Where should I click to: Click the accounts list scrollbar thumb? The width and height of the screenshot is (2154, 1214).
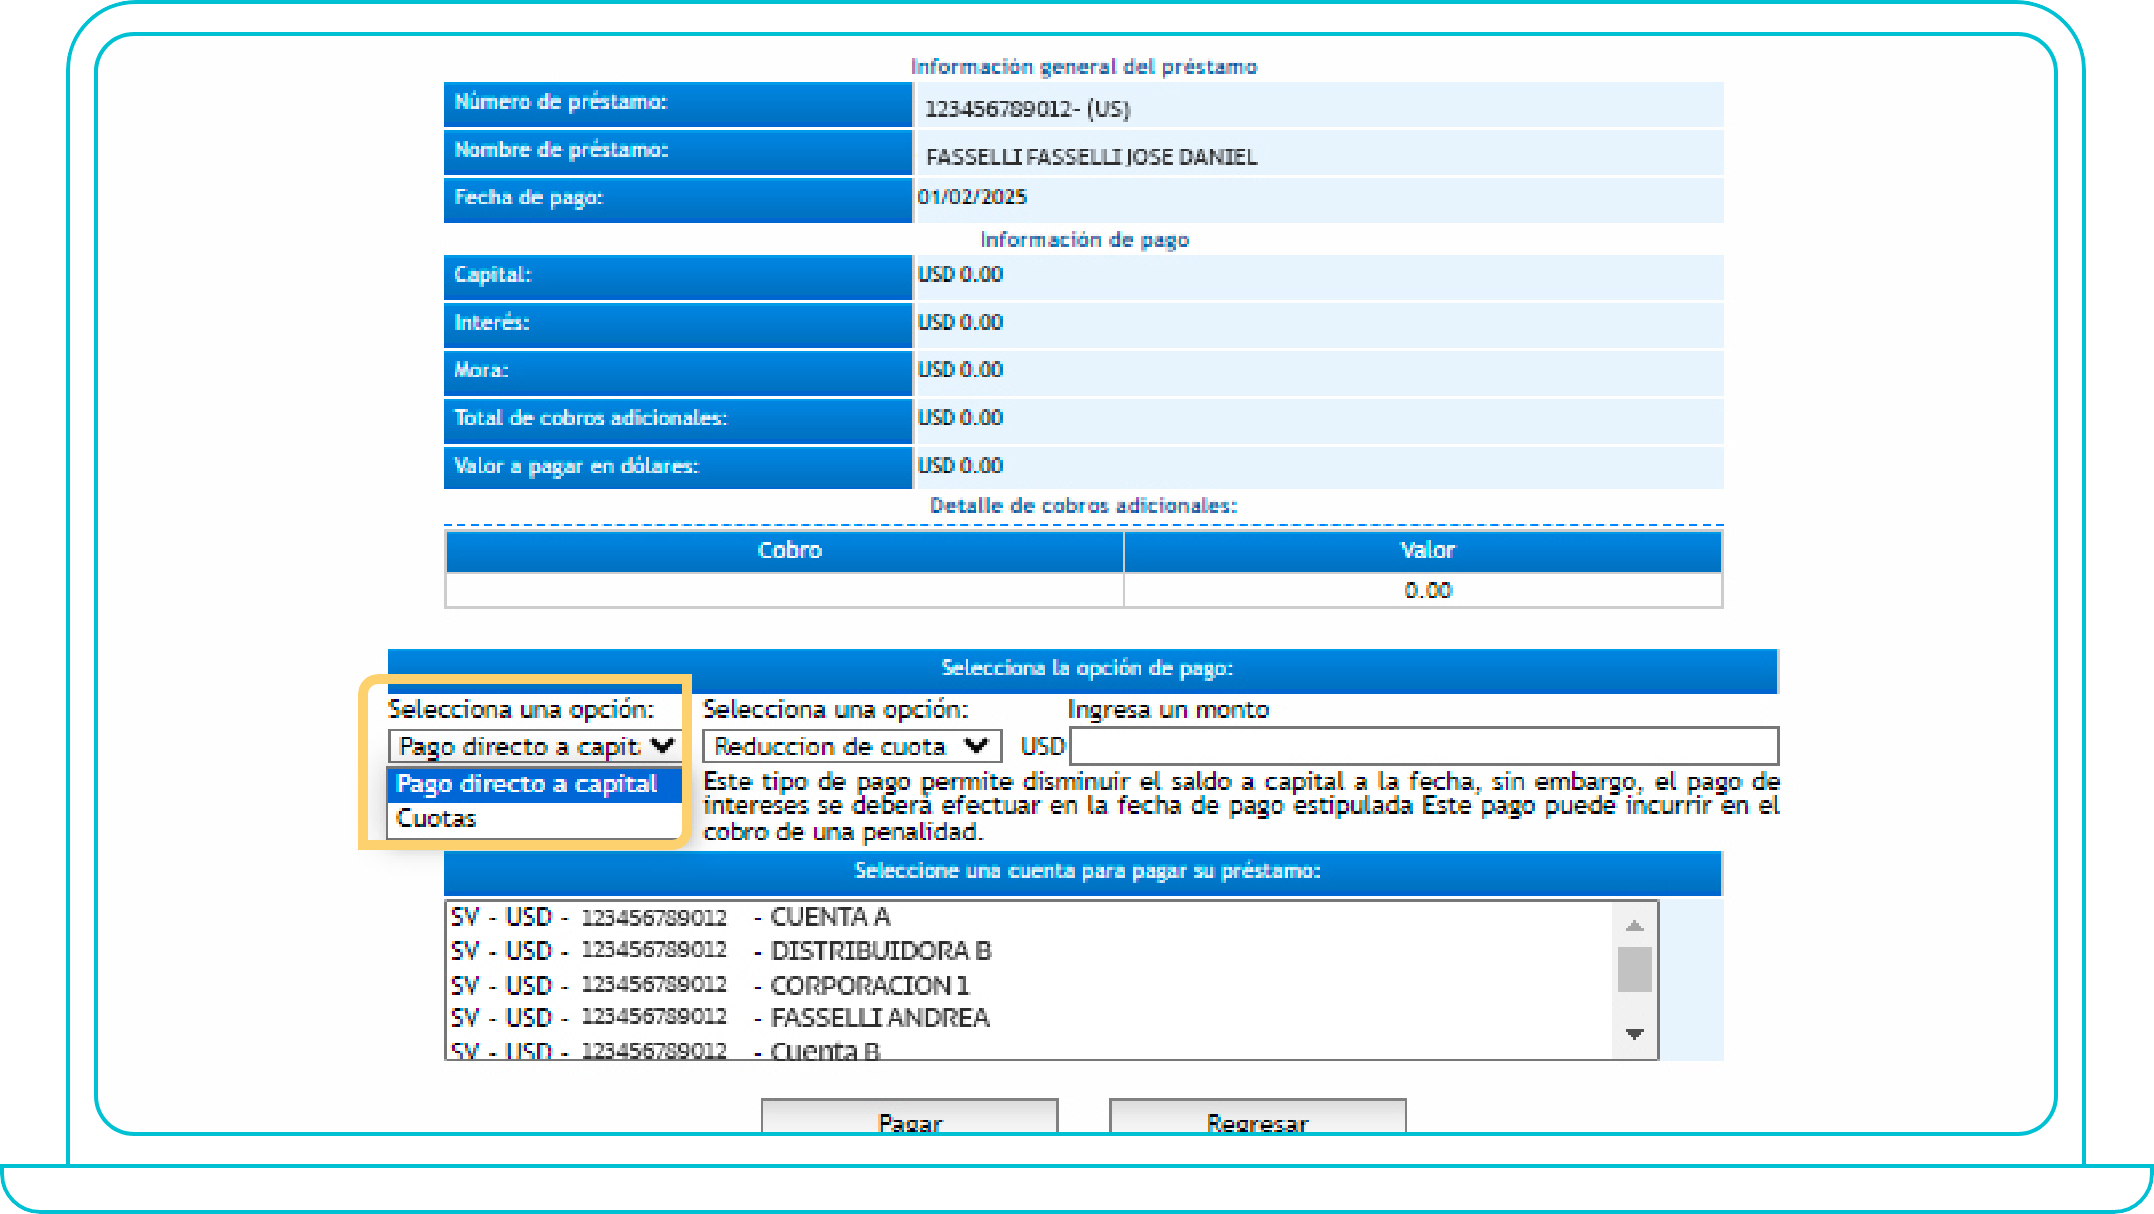click(1635, 969)
